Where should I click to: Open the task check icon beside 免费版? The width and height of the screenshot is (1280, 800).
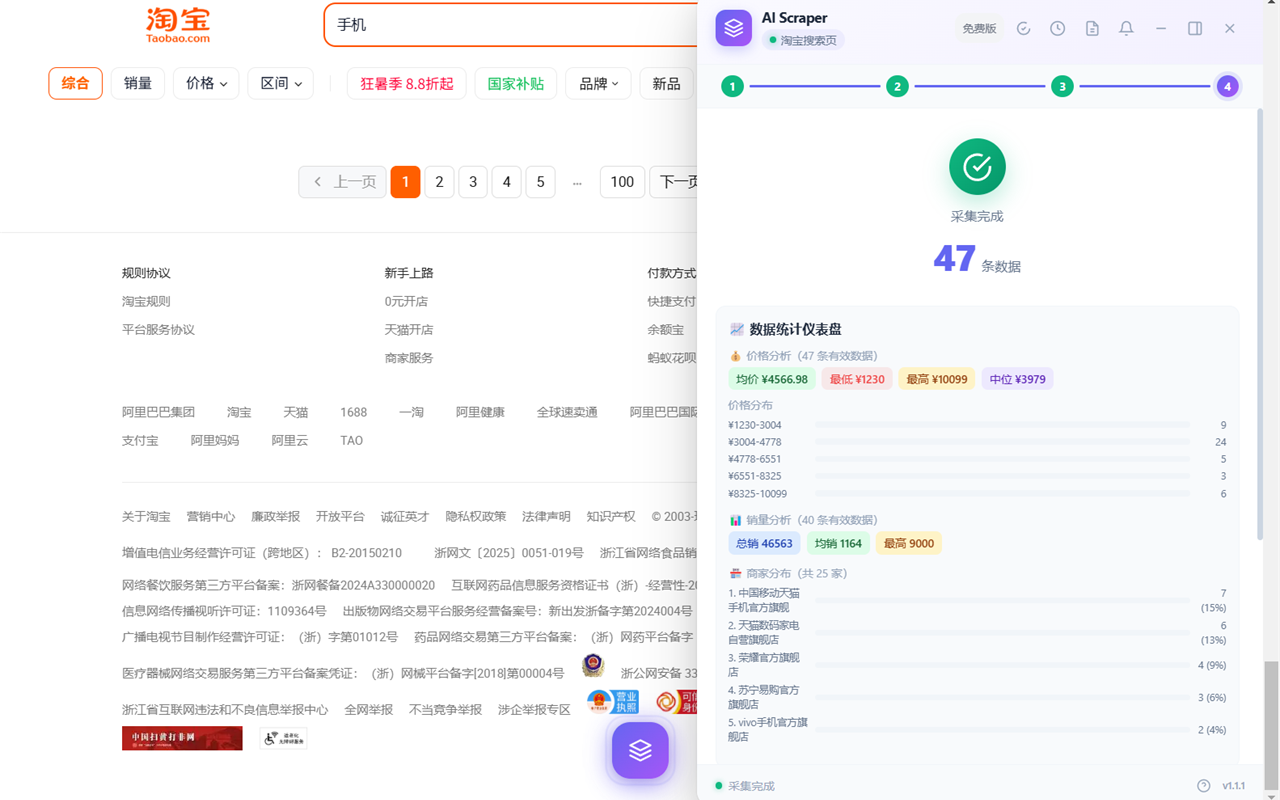(1023, 29)
